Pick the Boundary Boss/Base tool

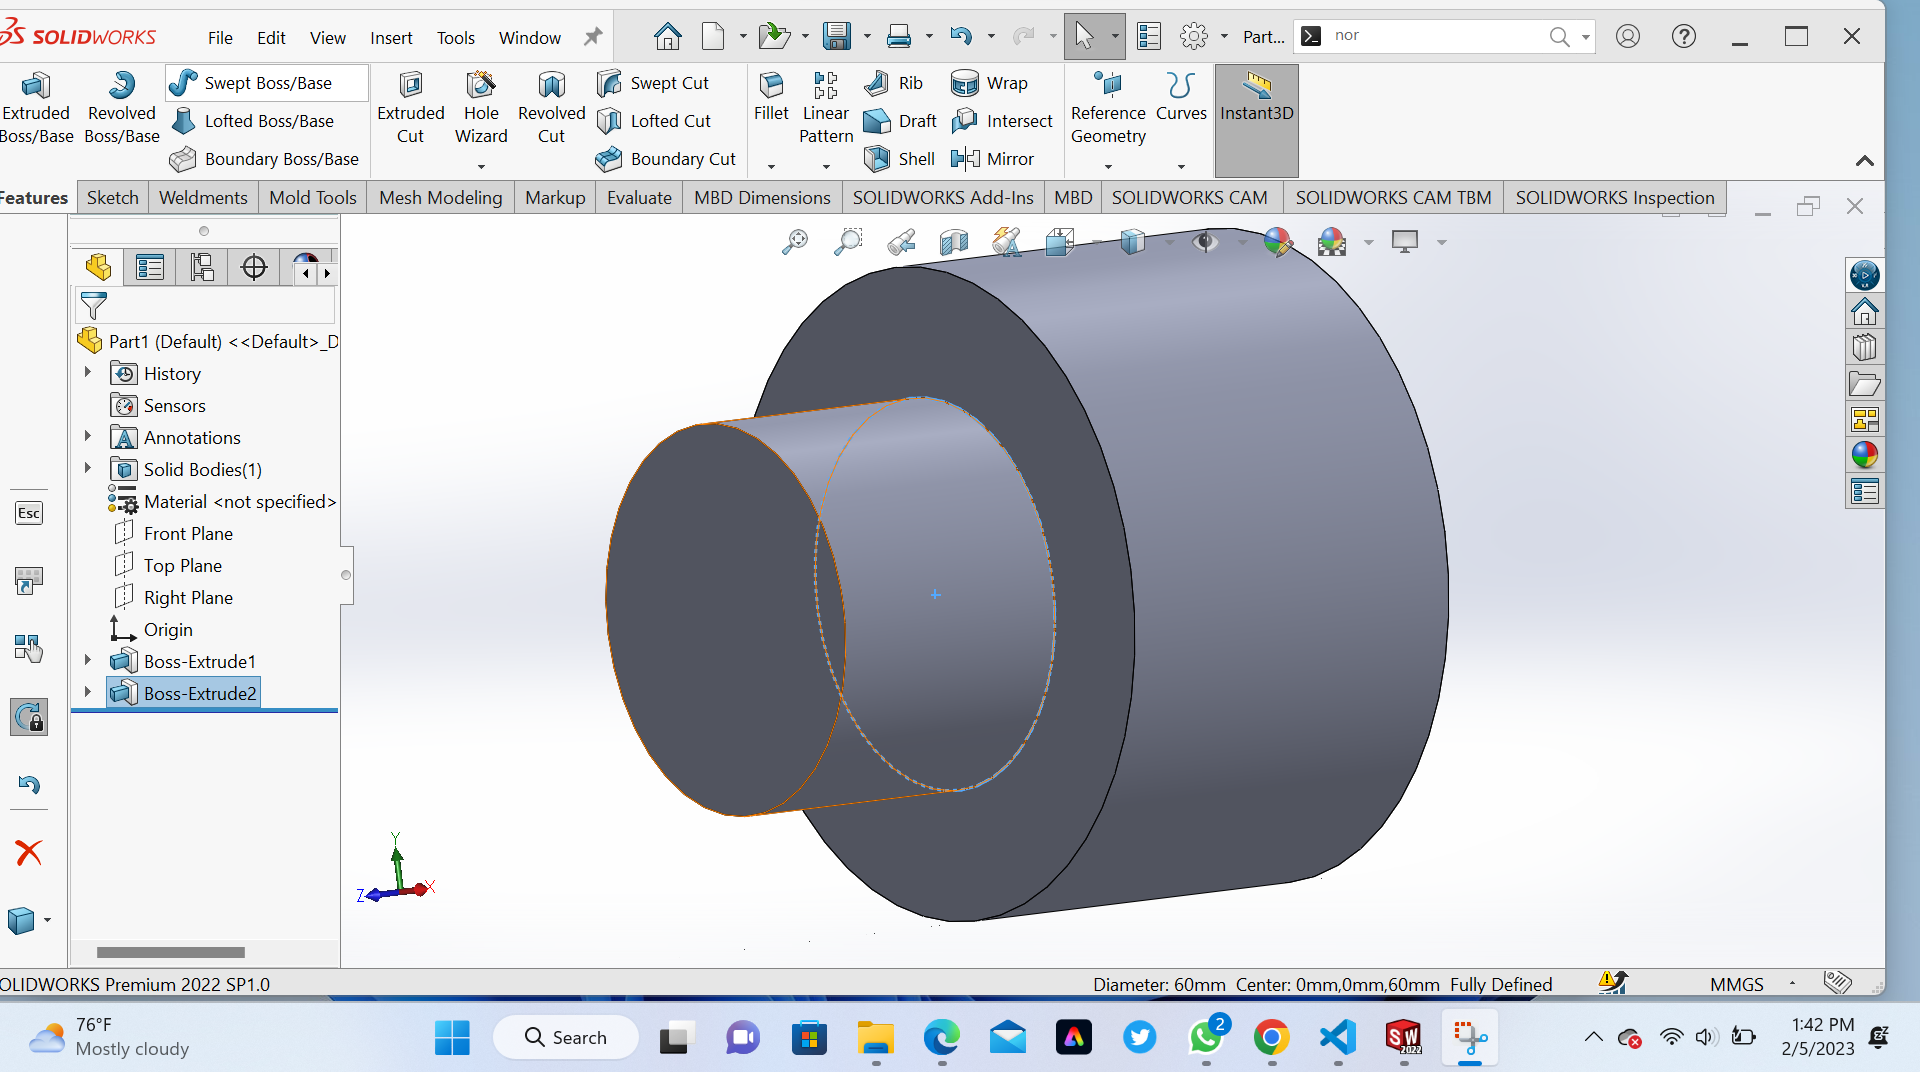click(264, 159)
